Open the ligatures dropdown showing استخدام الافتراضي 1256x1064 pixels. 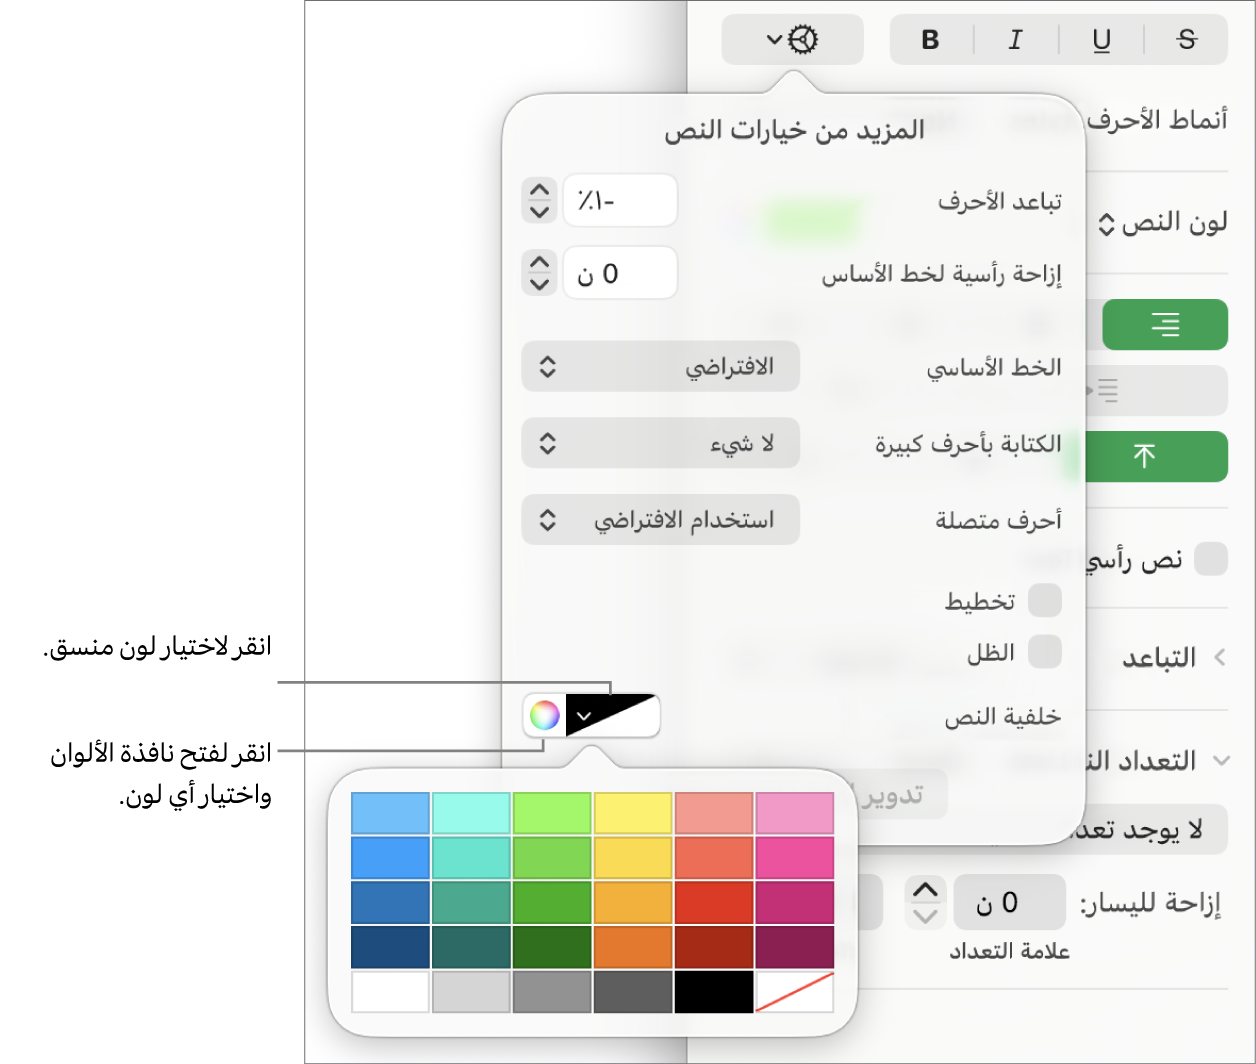pyautogui.click(x=660, y=520)
